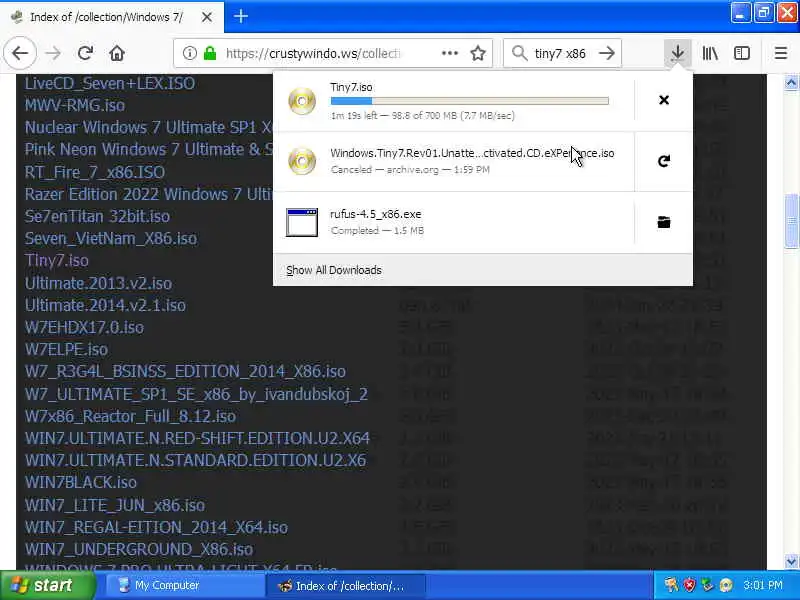Click the rufus-4.5_x86.exe application icon
This screenshot has width=800, height=600.
pyautogui.click(x=302, y=222)
